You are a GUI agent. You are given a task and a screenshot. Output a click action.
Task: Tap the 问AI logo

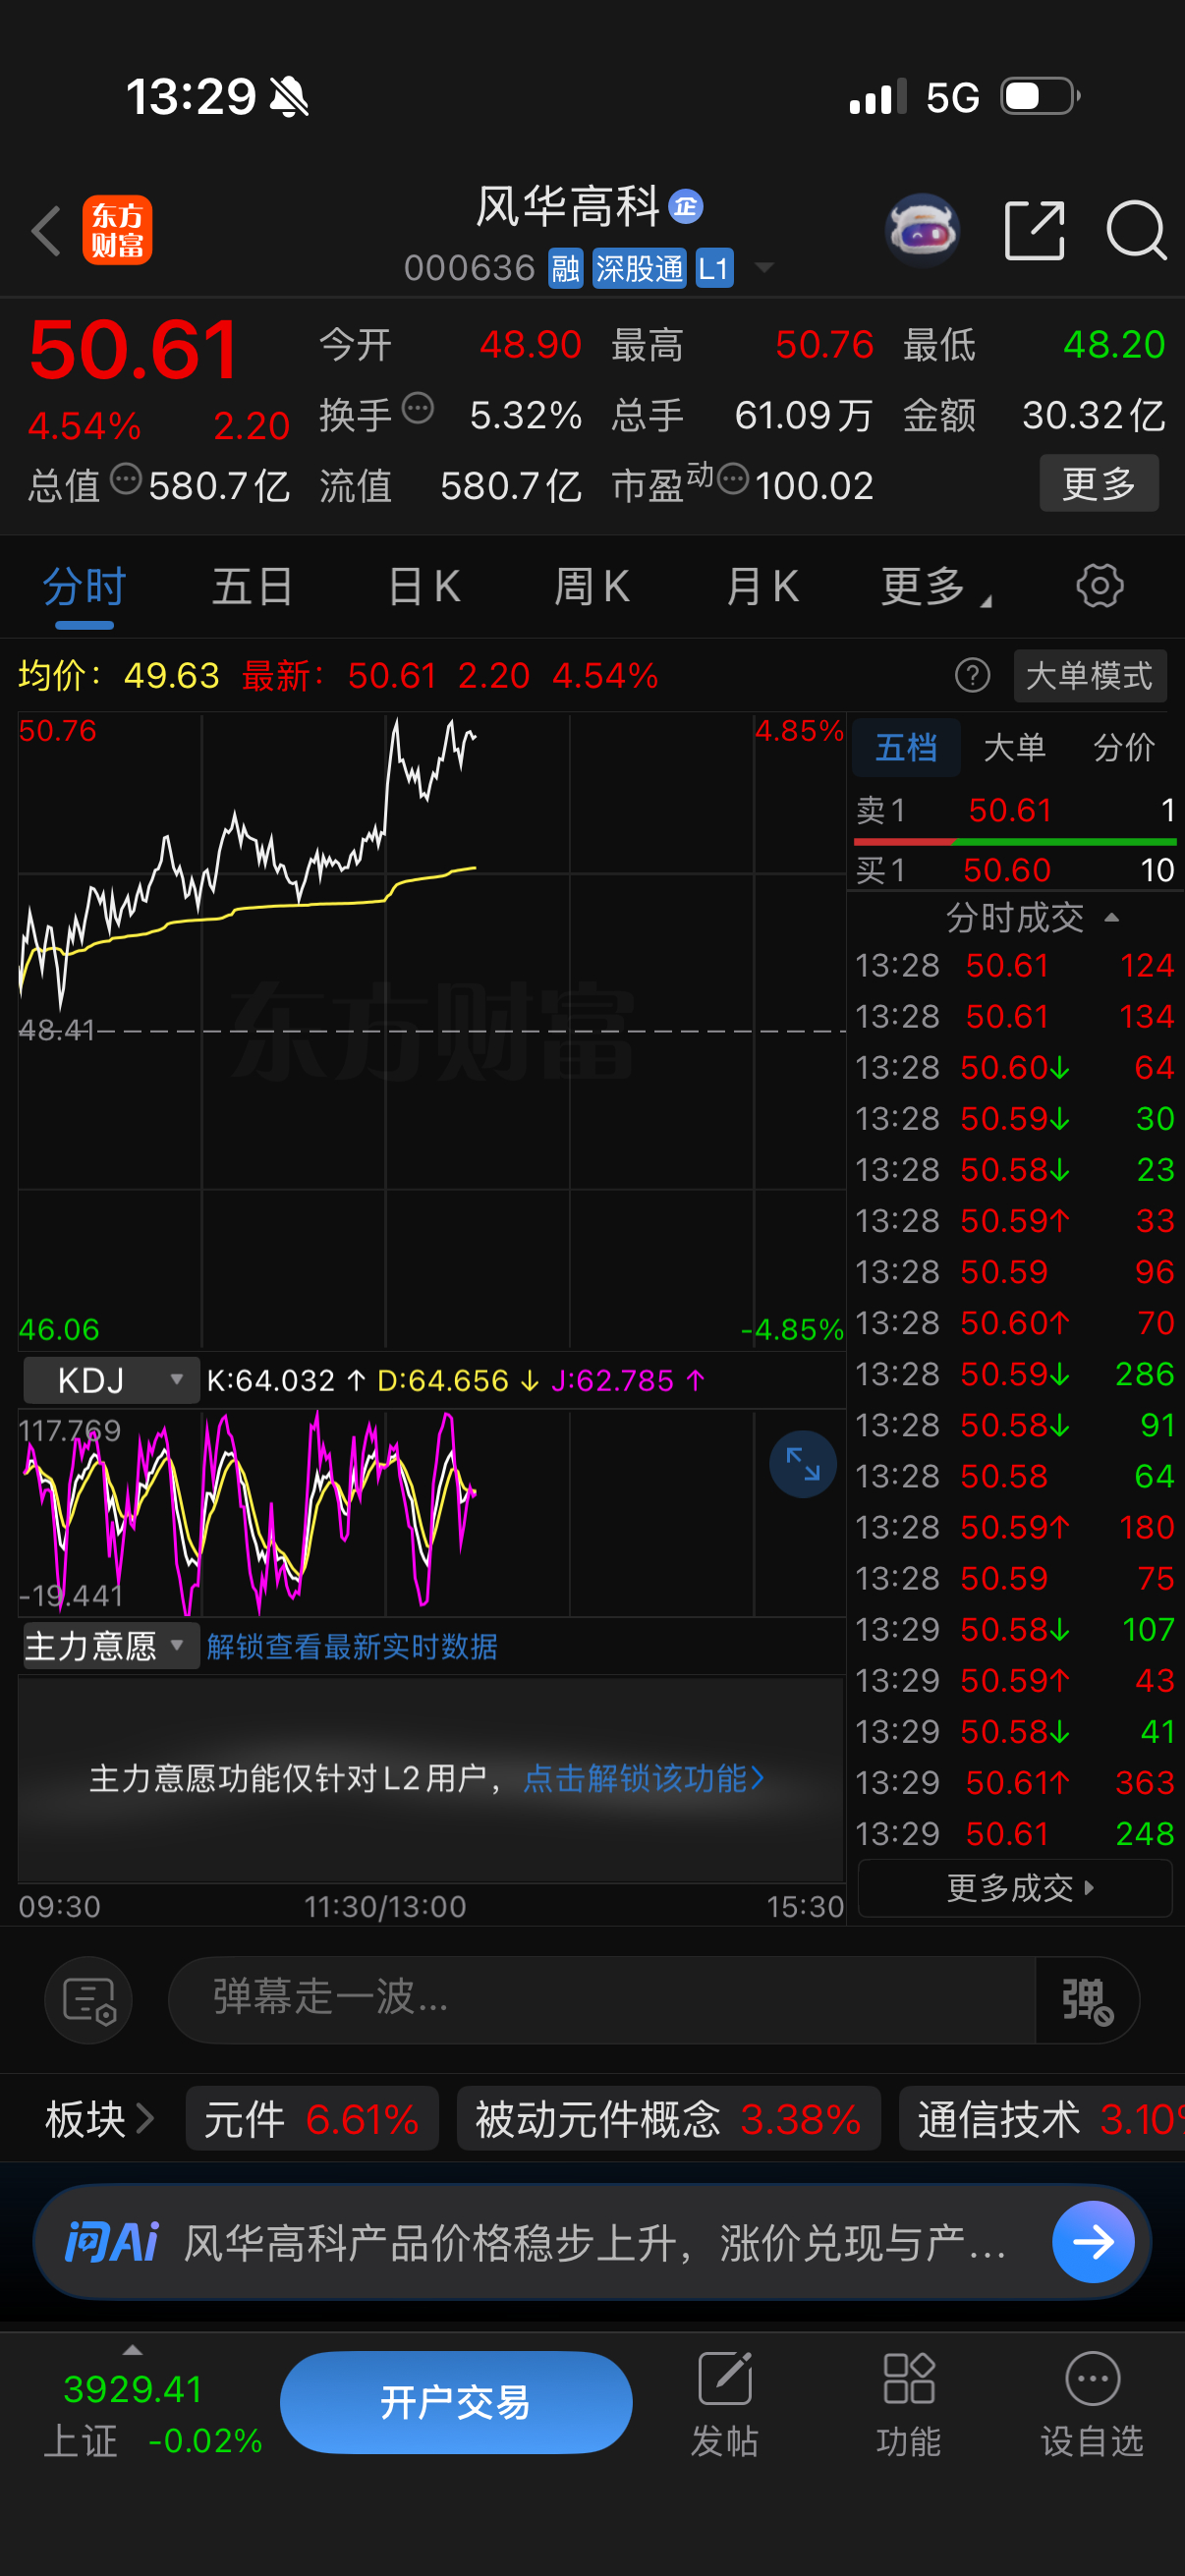(111, 2241)
